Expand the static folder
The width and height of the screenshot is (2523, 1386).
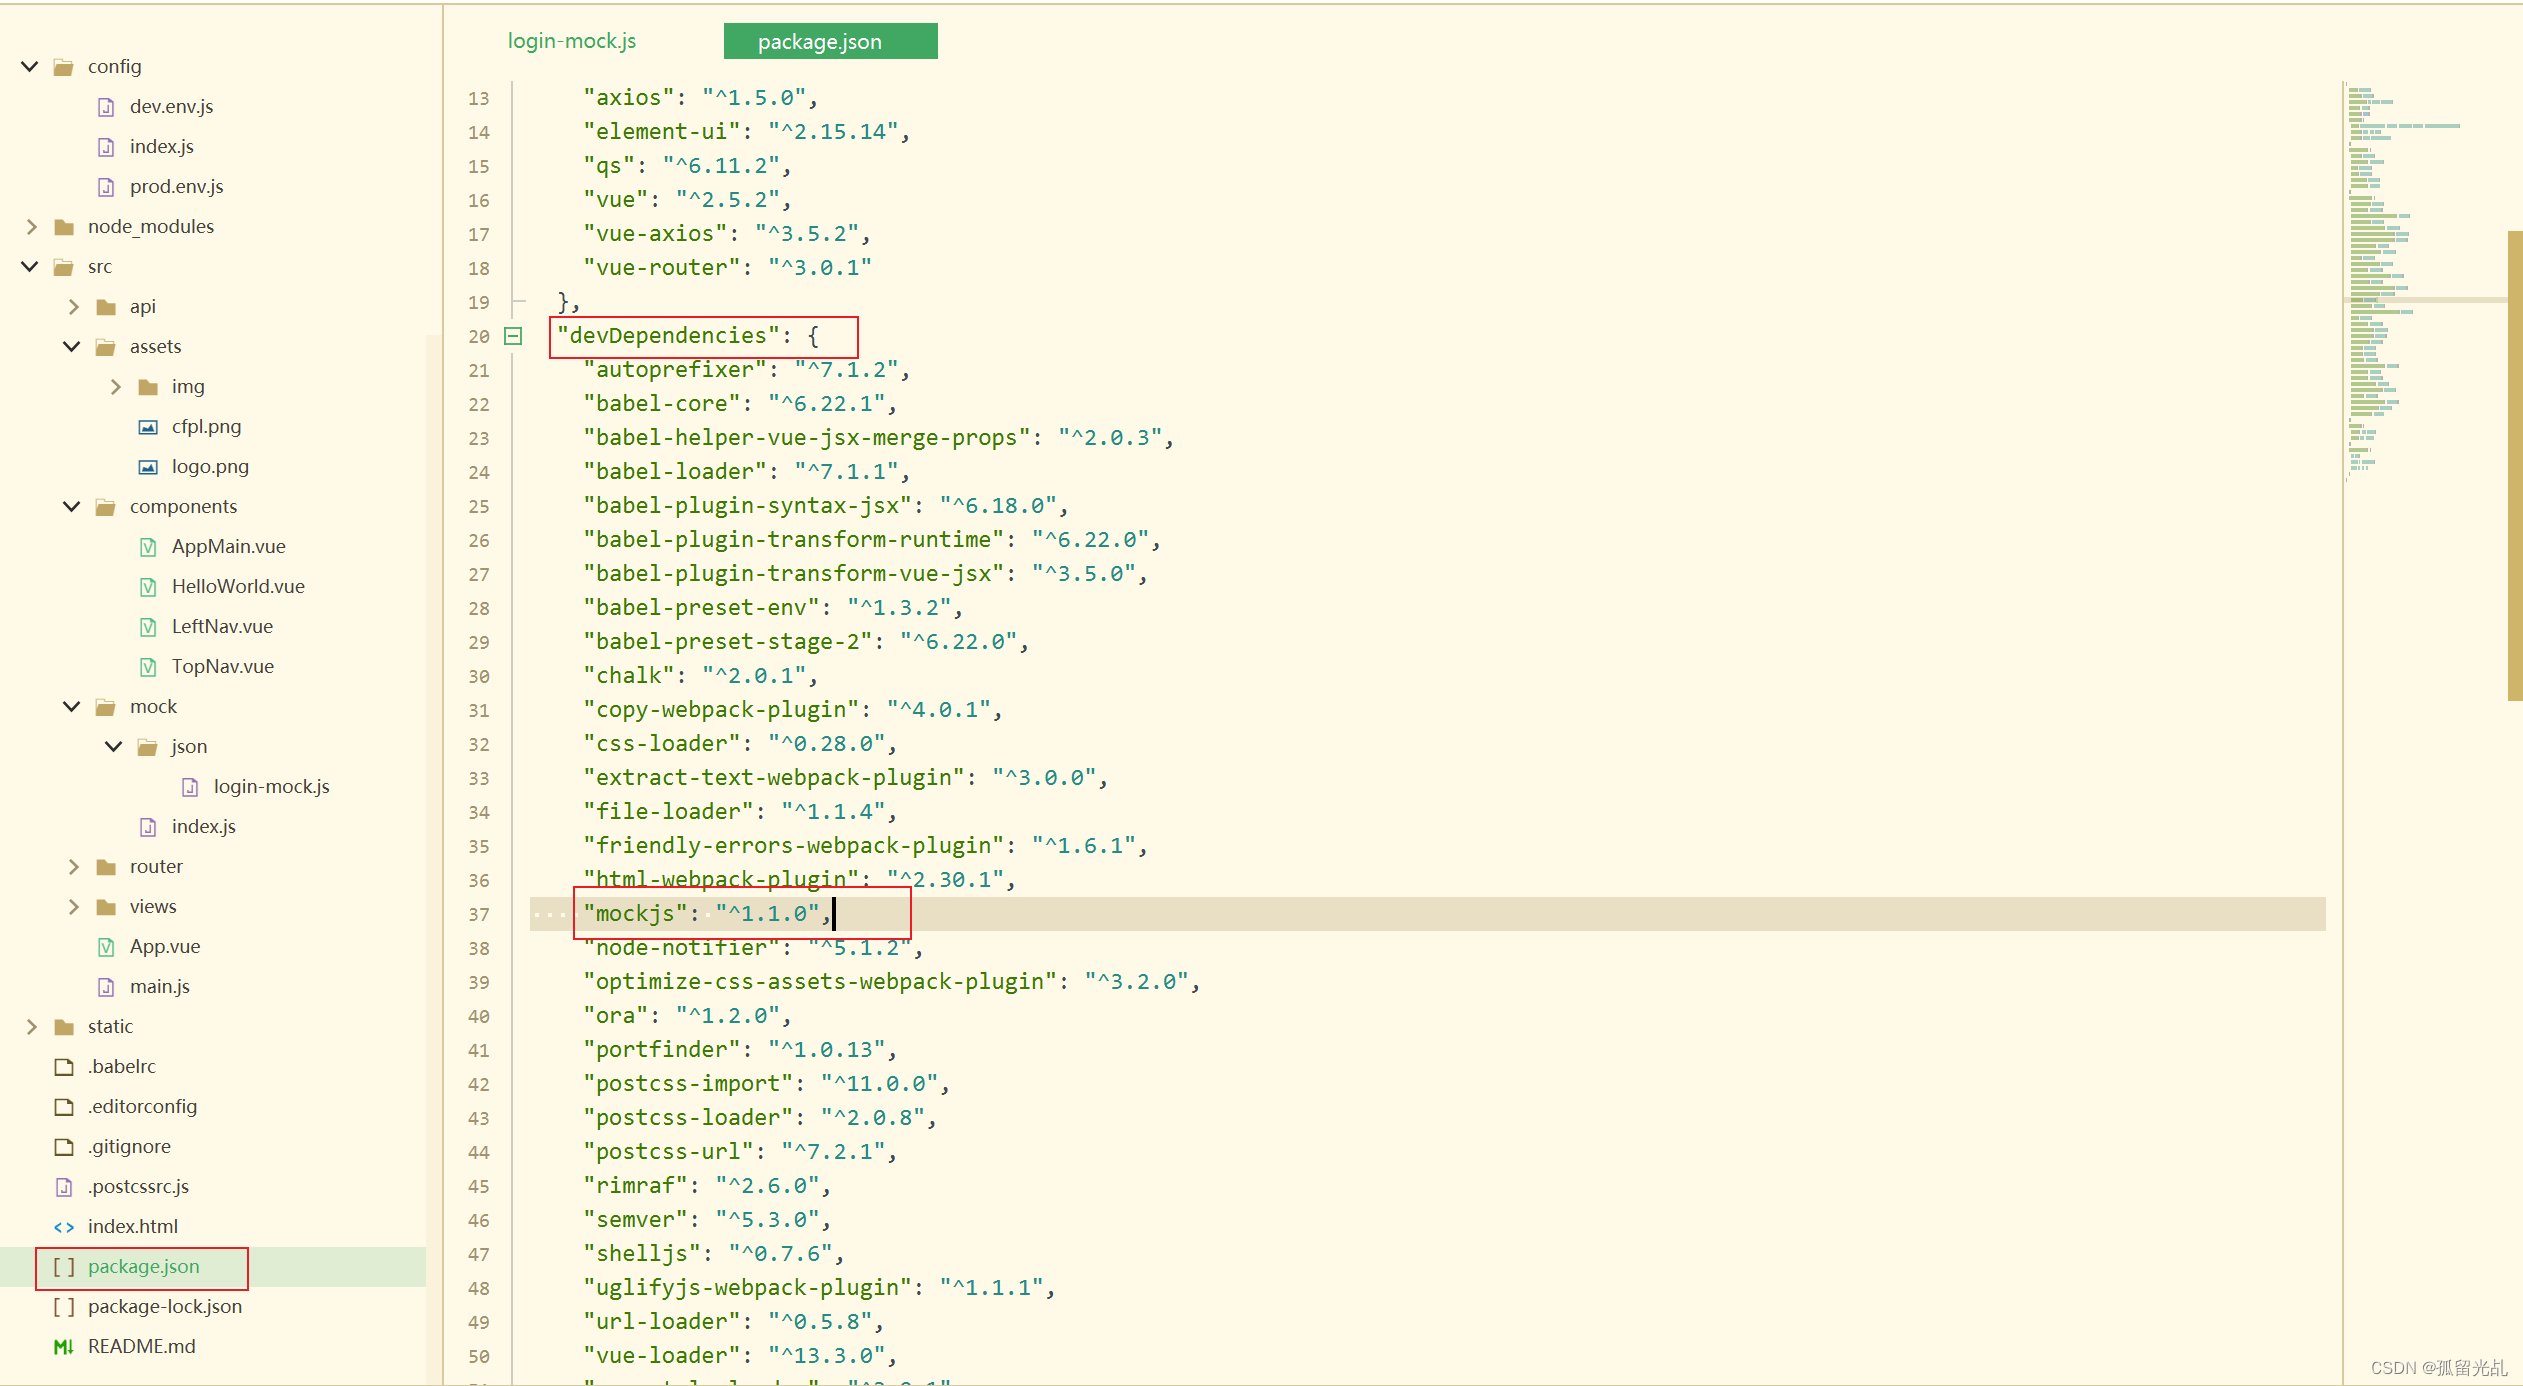point(31,1026)
